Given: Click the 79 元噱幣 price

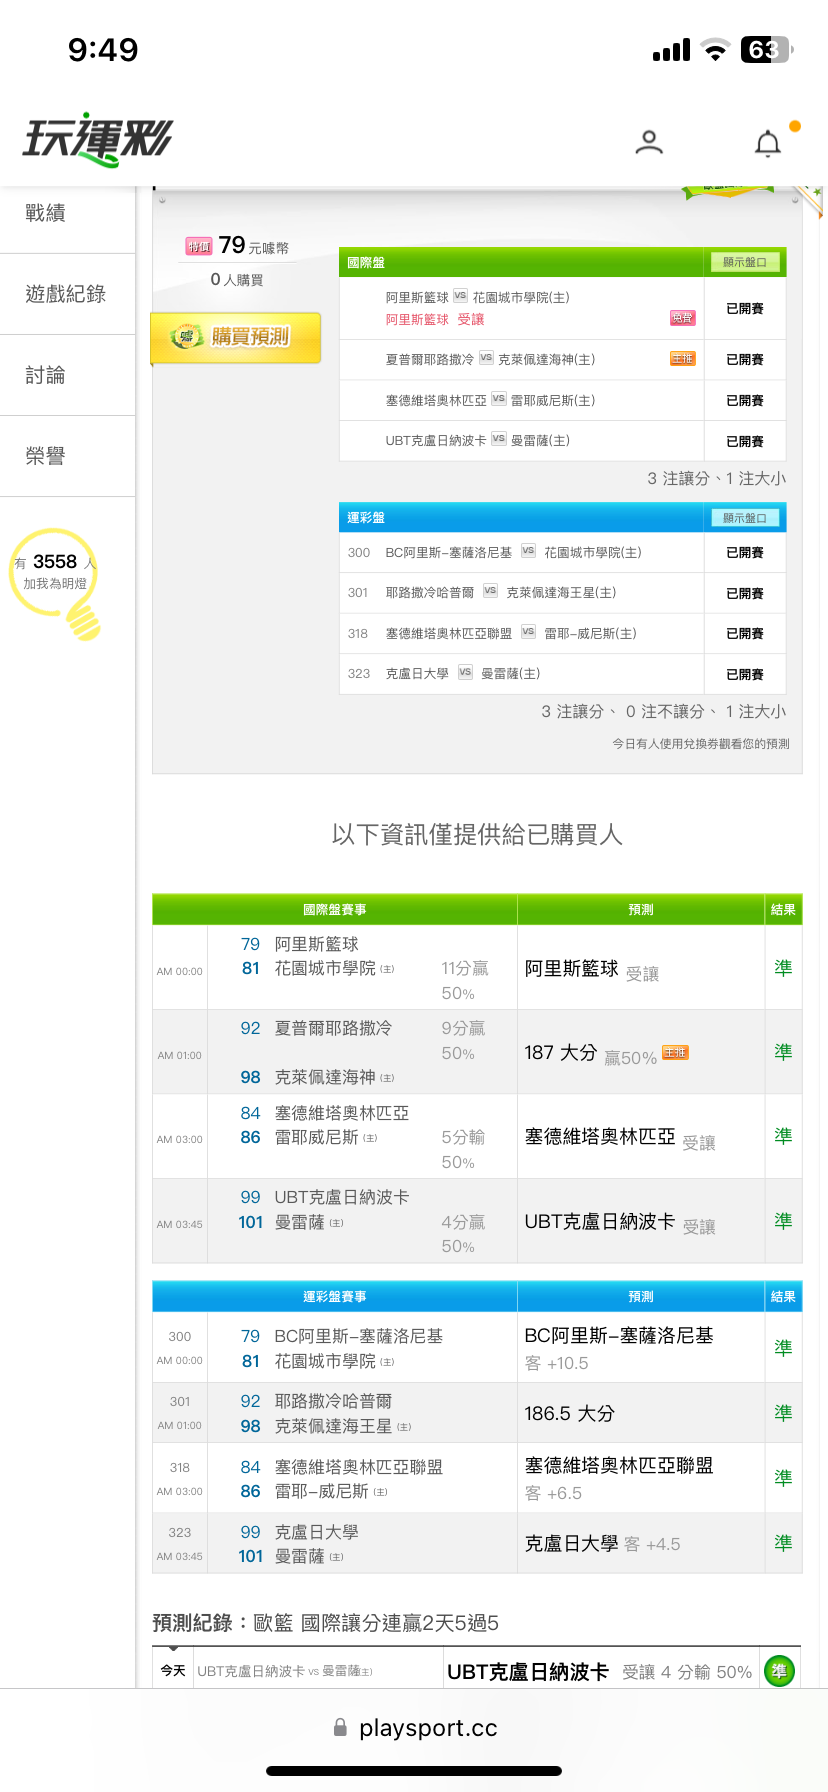Looking at the screenshot, I should [x=254, y=246].
